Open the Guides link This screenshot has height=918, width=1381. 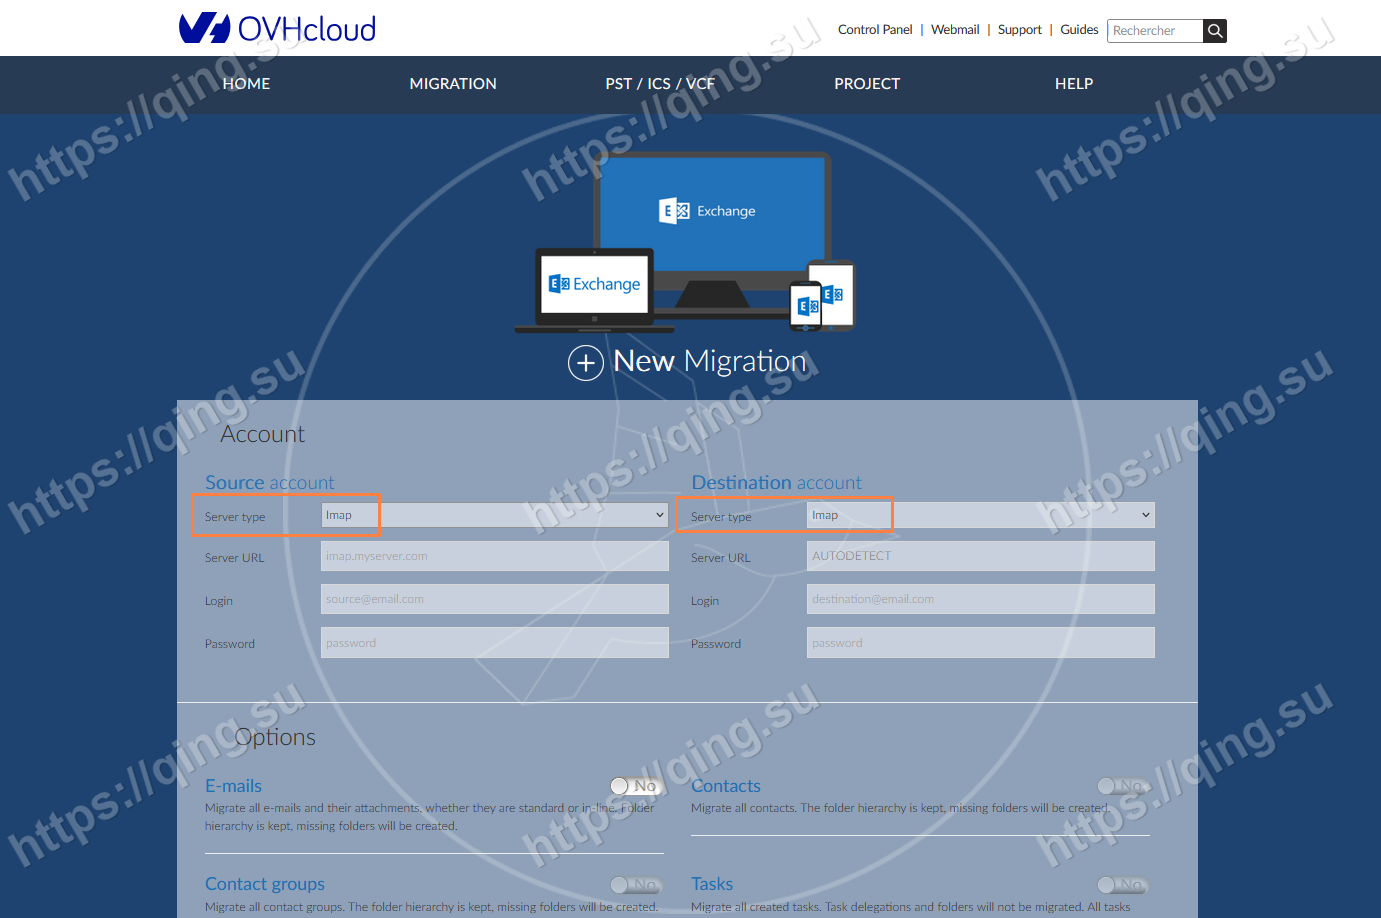(1079, 30)
